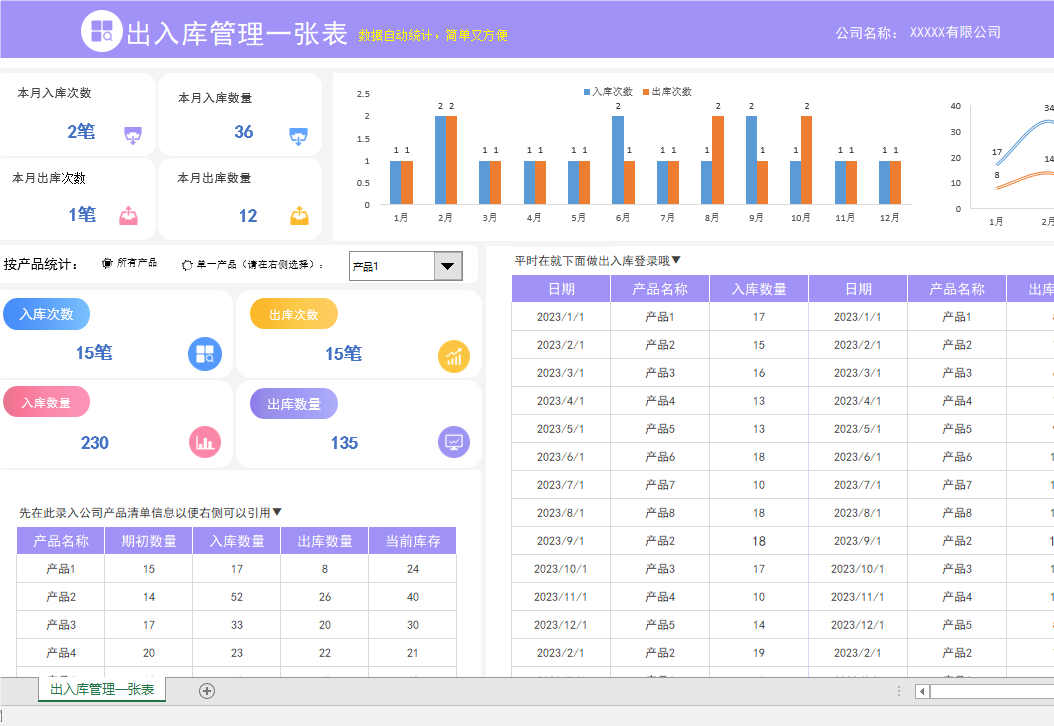Click the 平时在就下面做出入库登录哦 note

pos(598,260)
